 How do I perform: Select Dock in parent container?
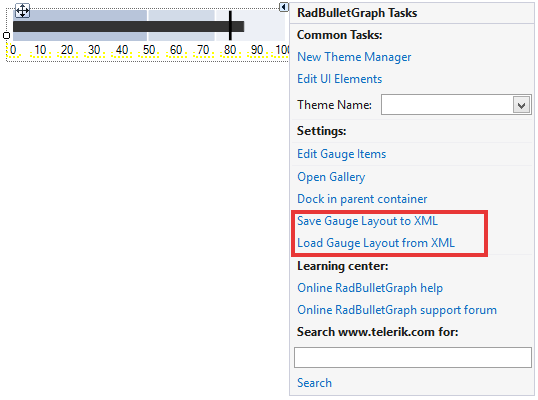(362, 199)
